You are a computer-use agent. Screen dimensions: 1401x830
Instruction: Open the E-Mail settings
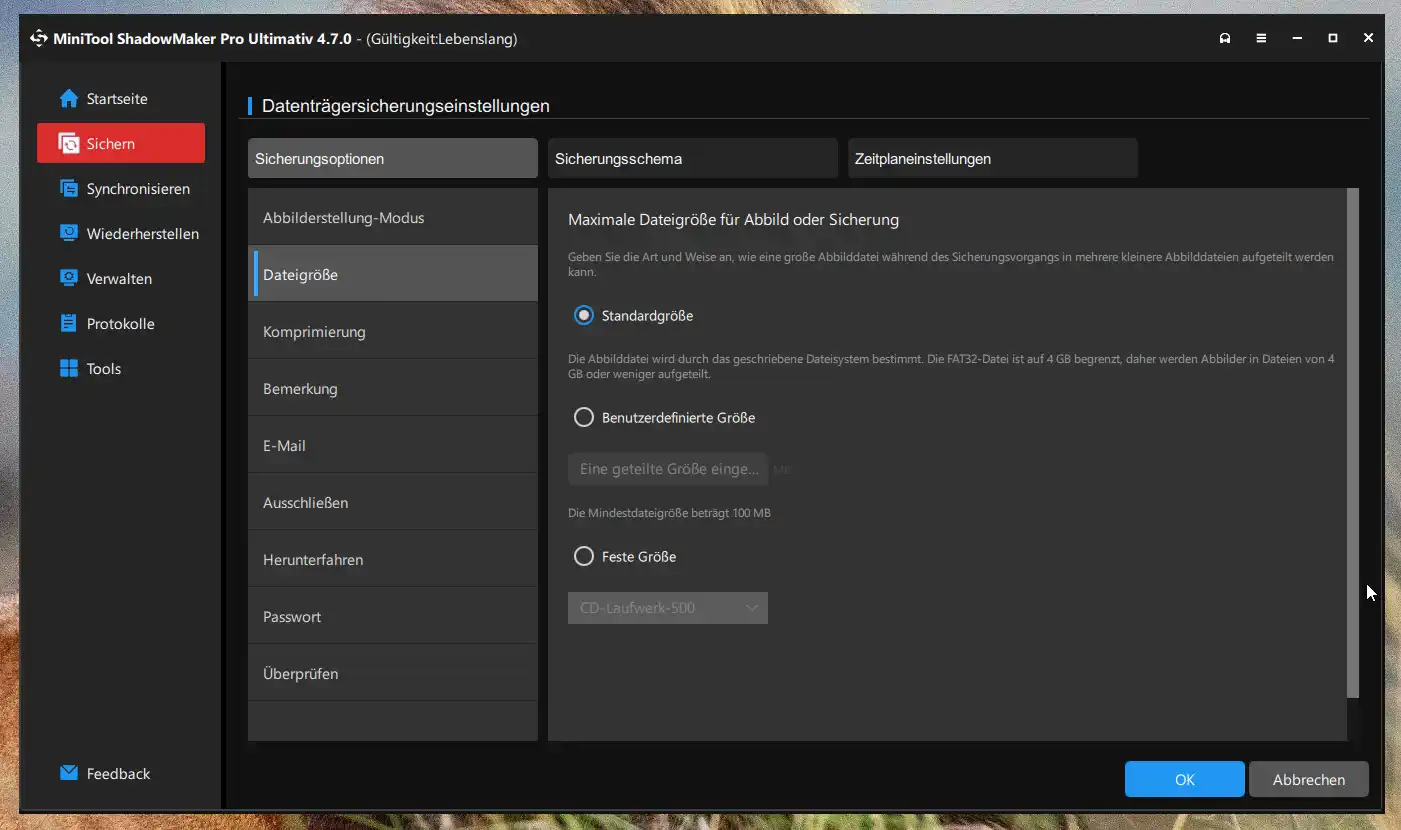393,445
